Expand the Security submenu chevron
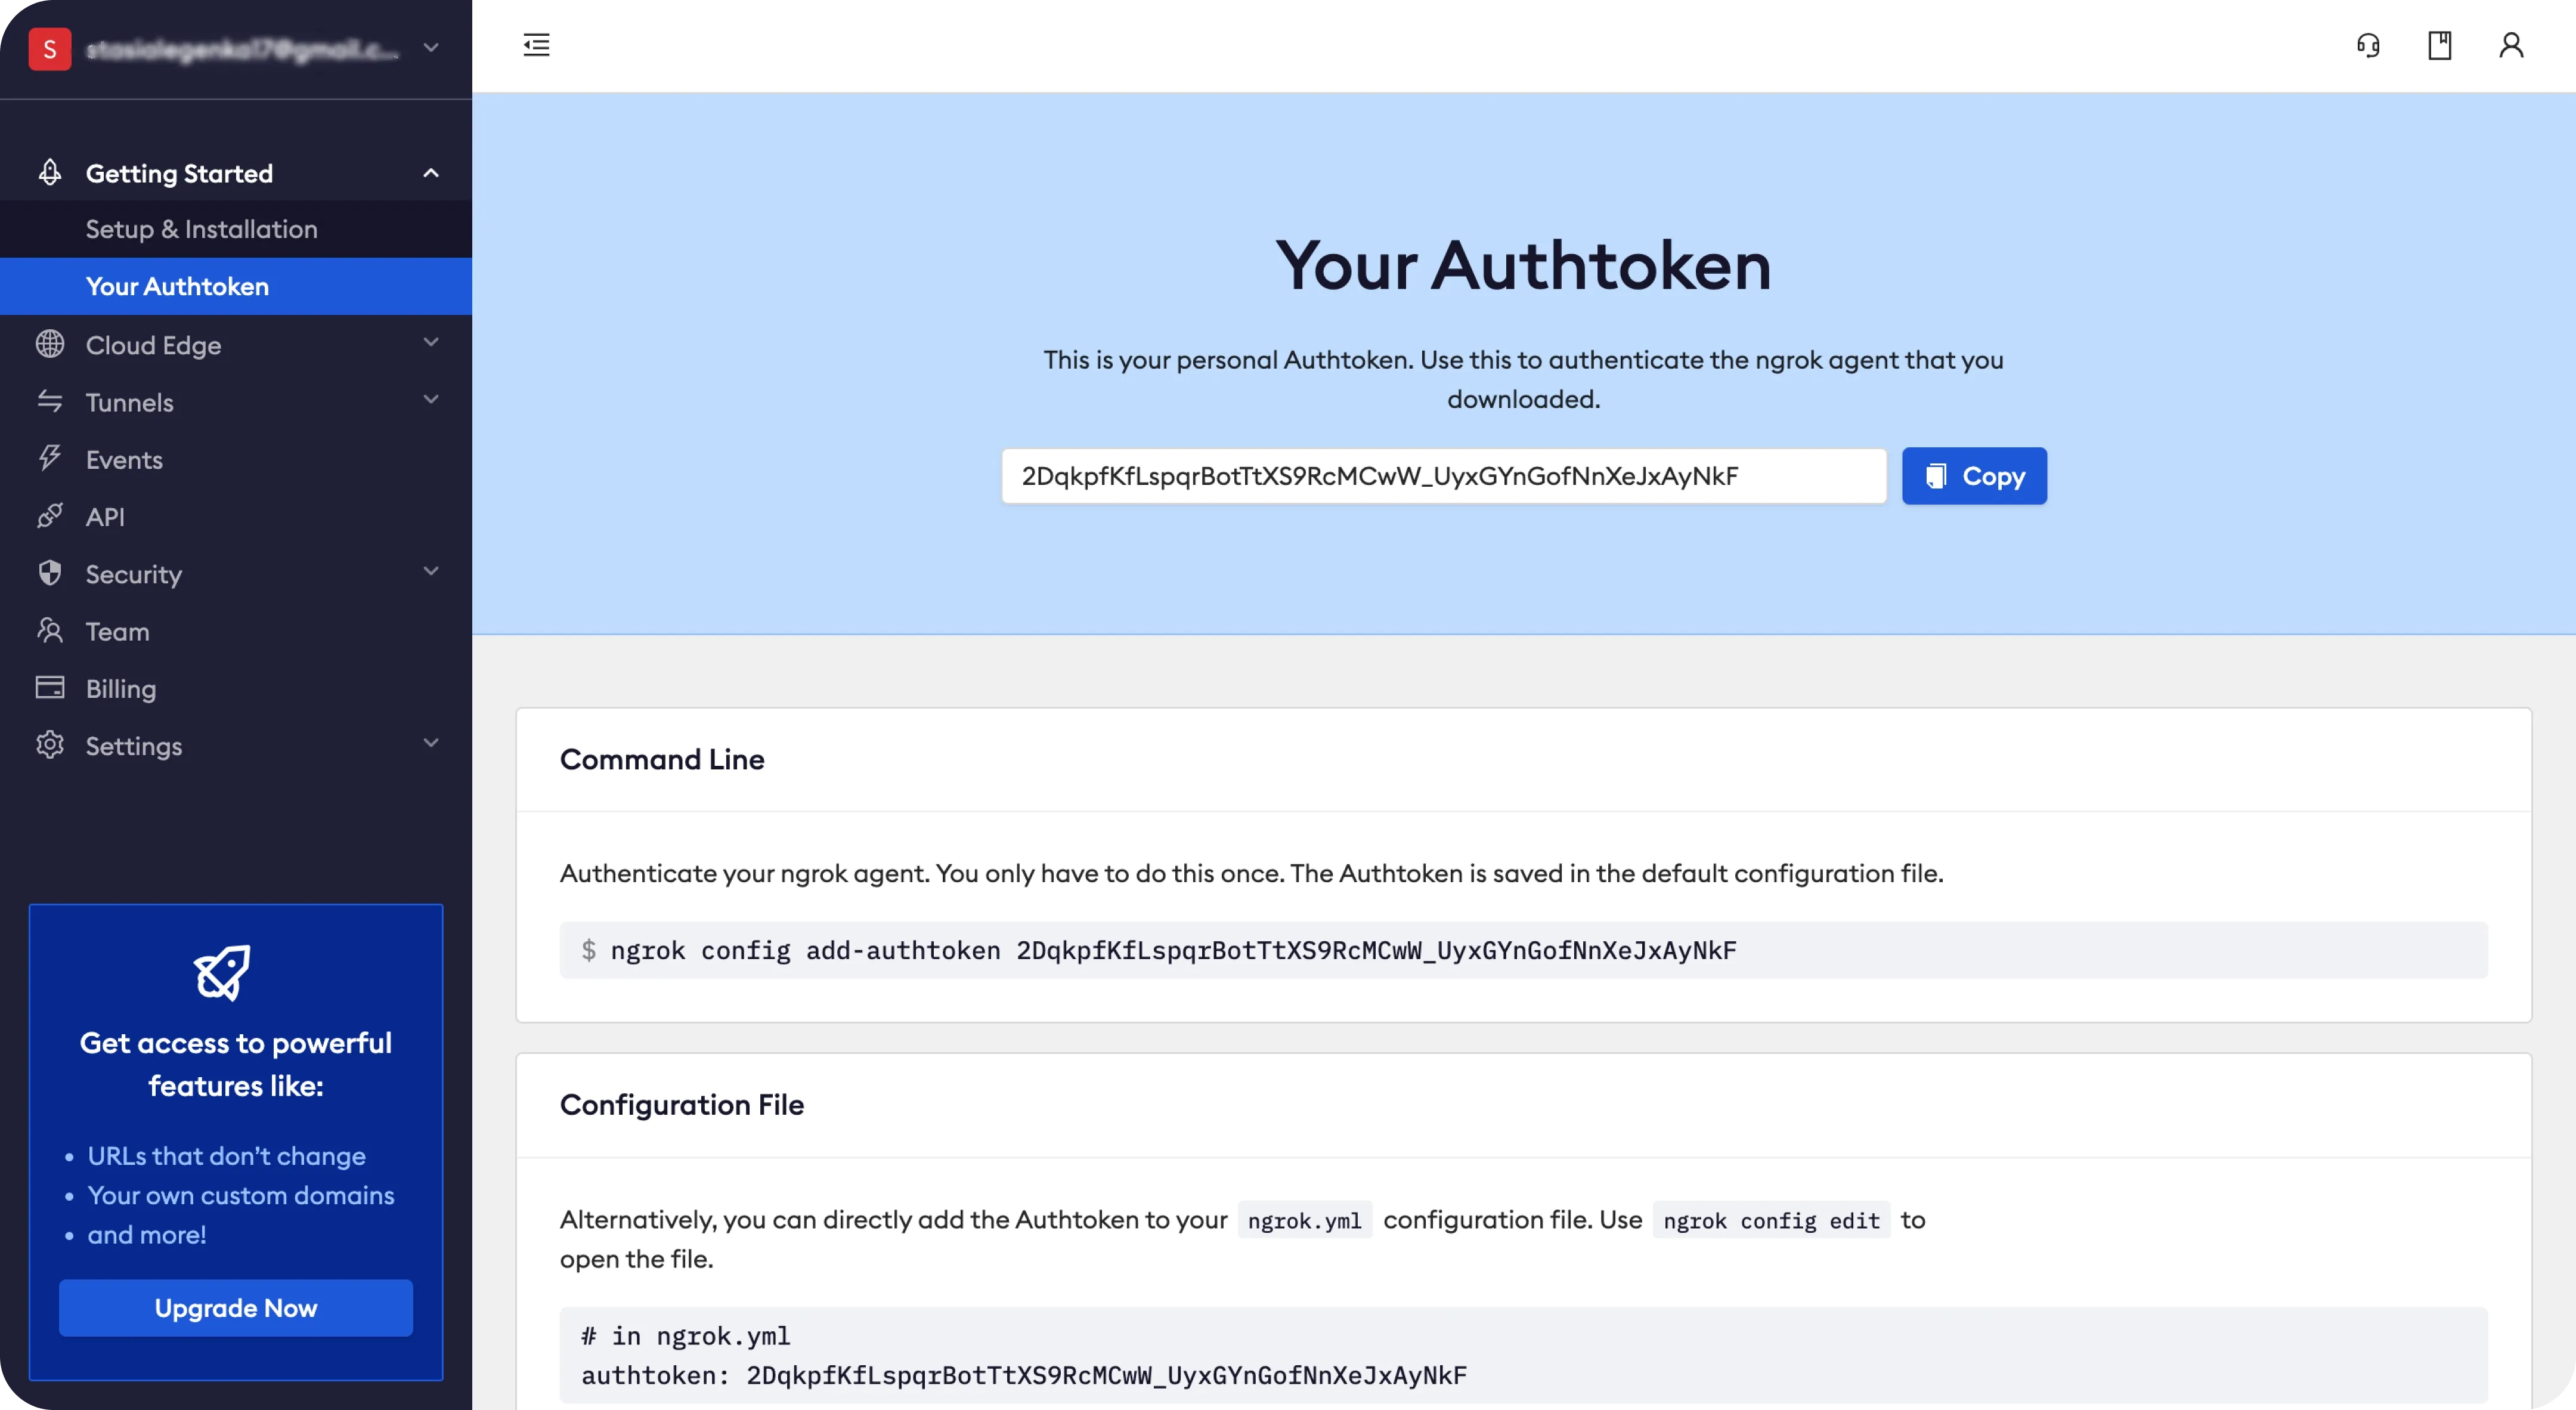The height and width of the screenshot is (1410, 2576). pos(431,572)
